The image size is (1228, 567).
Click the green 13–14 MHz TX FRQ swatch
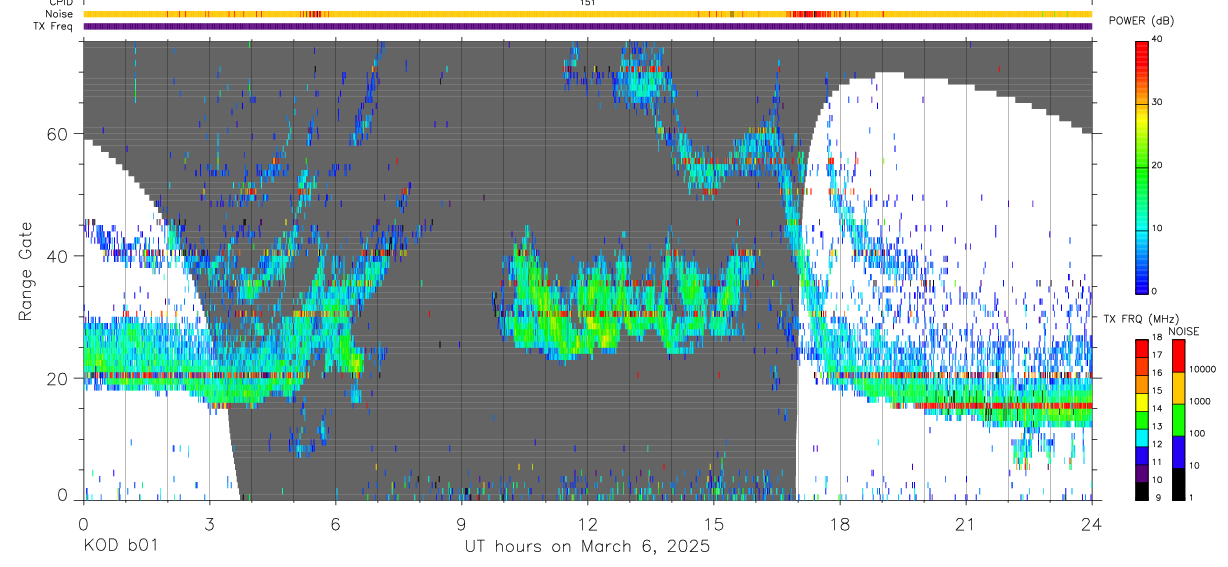1141,419
